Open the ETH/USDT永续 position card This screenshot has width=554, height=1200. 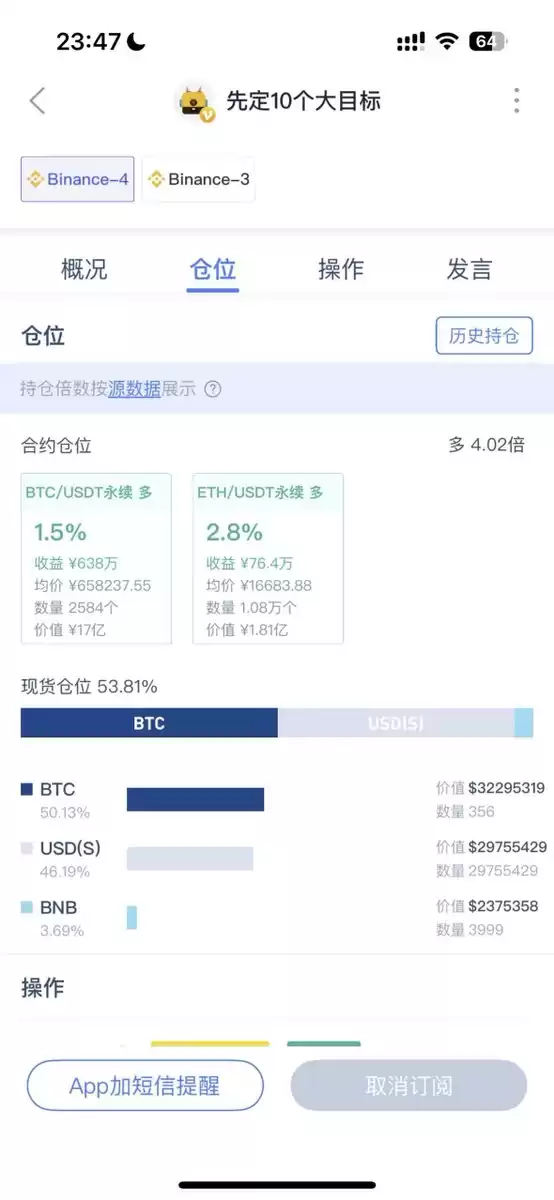pos(268,558)
